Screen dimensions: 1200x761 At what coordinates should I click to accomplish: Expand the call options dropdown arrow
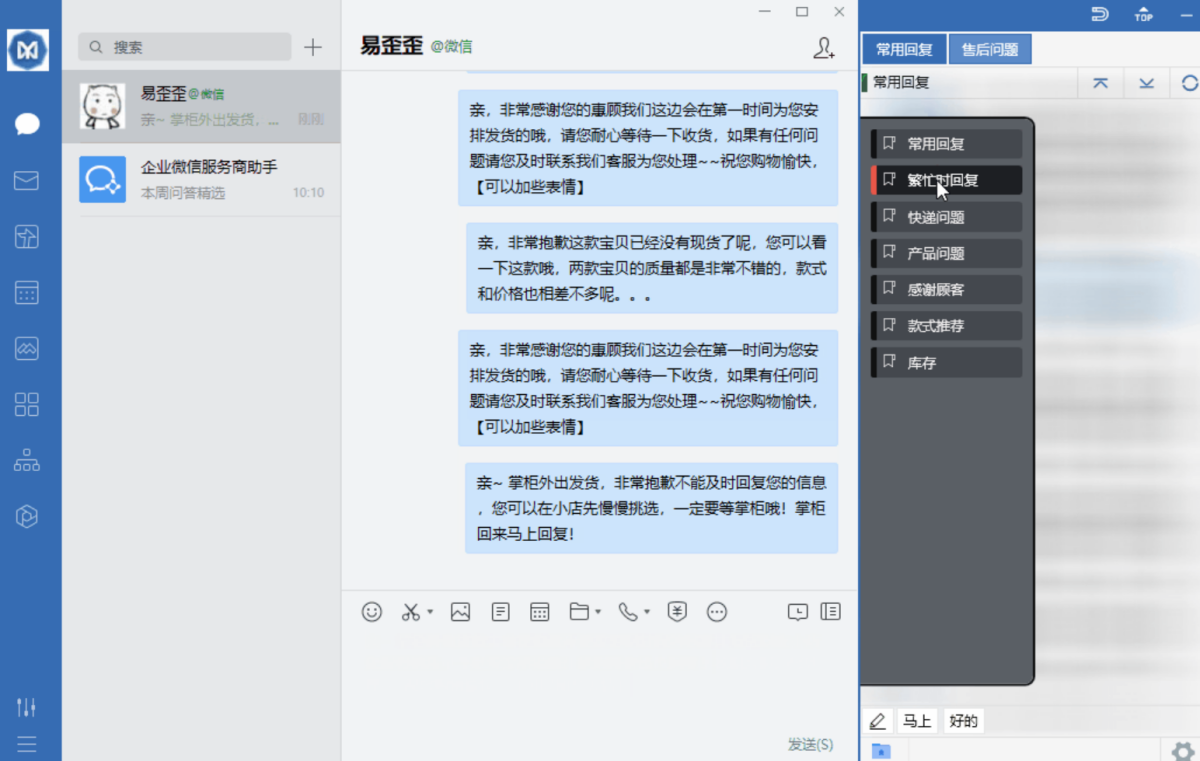645,611
